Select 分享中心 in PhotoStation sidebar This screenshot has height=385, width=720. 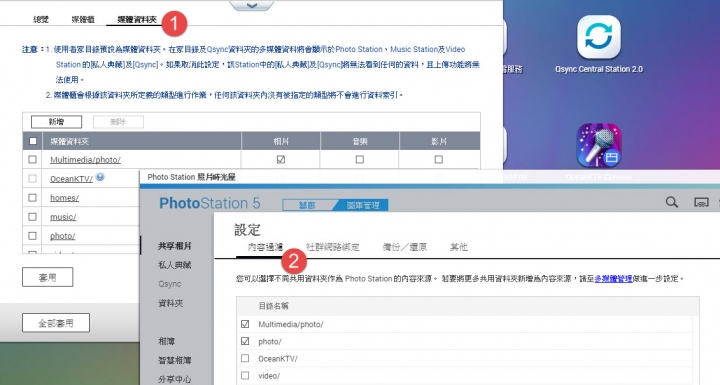click(x=174, y=379)
